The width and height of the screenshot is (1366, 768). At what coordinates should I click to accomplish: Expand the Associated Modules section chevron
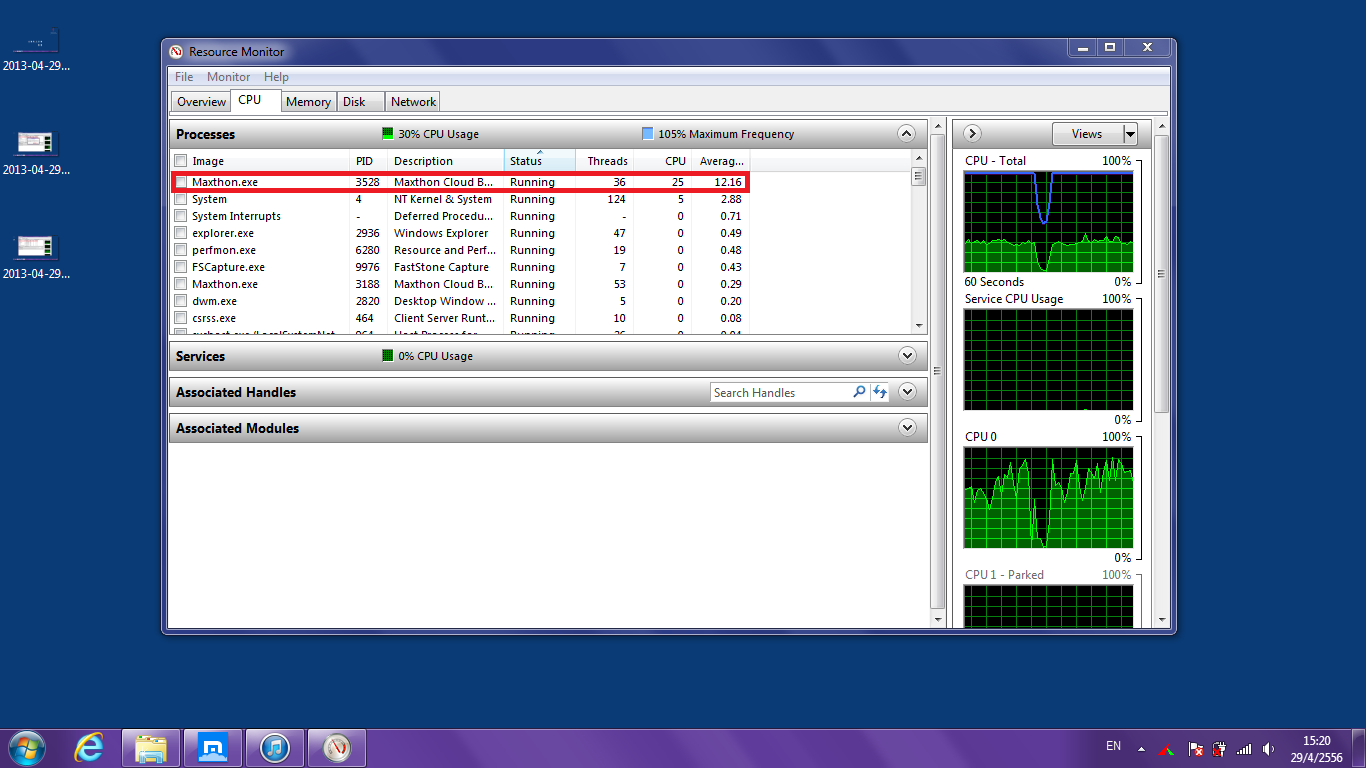[x=907, y=428]
